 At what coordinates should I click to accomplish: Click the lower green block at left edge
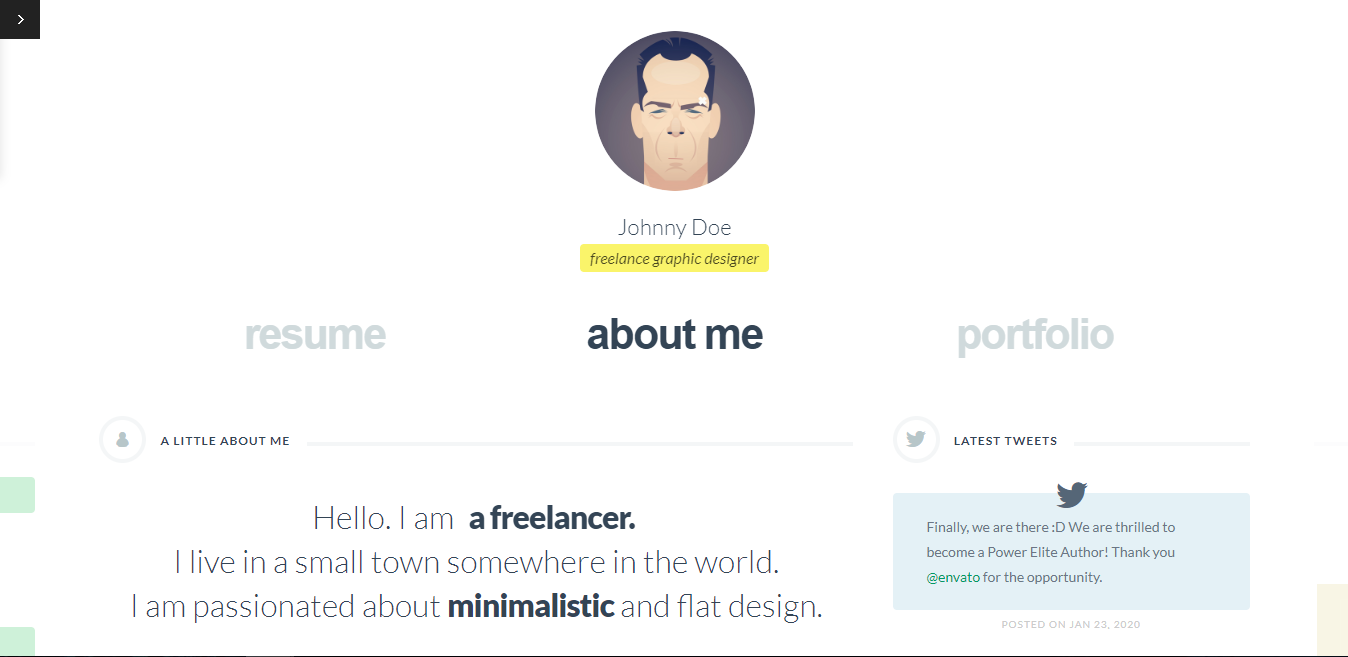tap(17, 640)
